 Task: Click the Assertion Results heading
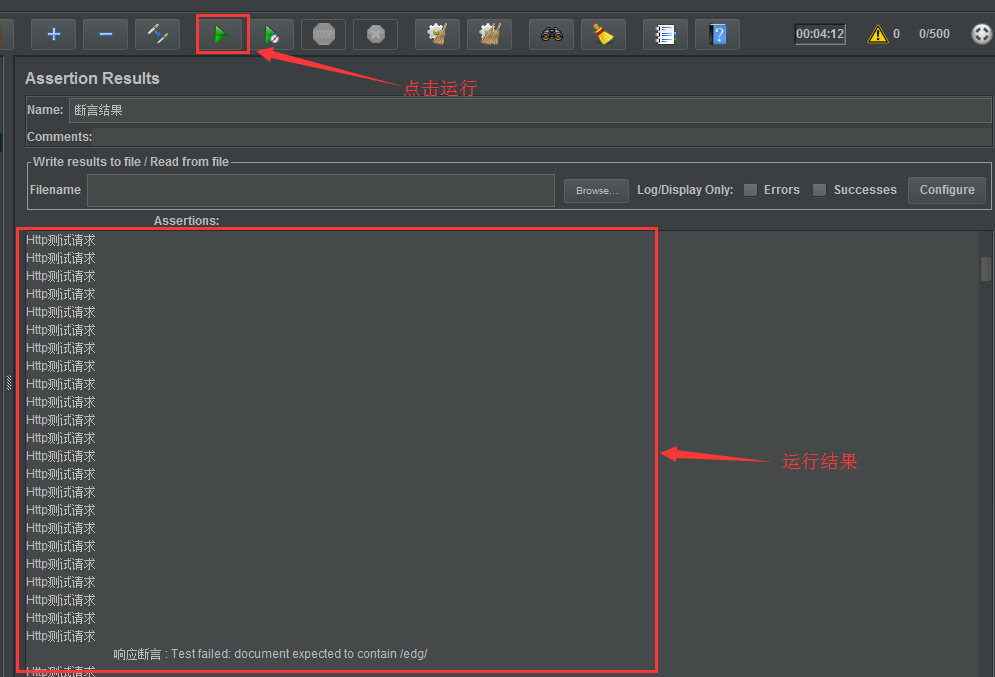(x=92, y=79)
